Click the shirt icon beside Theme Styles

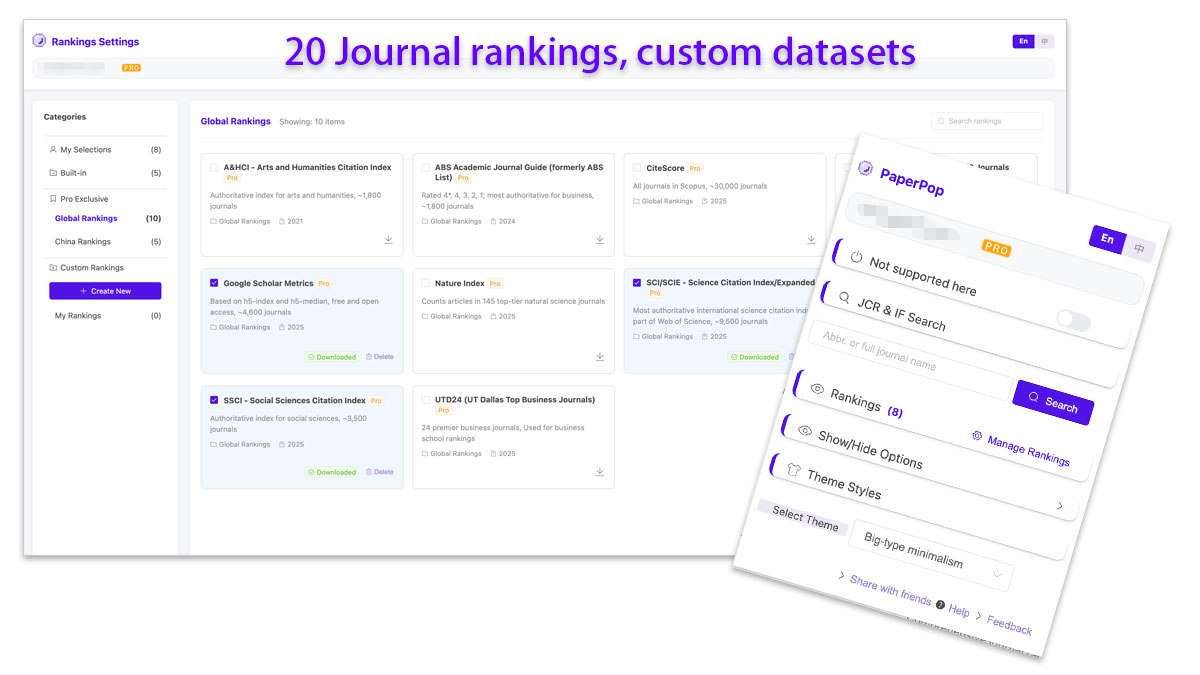pos(793,471)
